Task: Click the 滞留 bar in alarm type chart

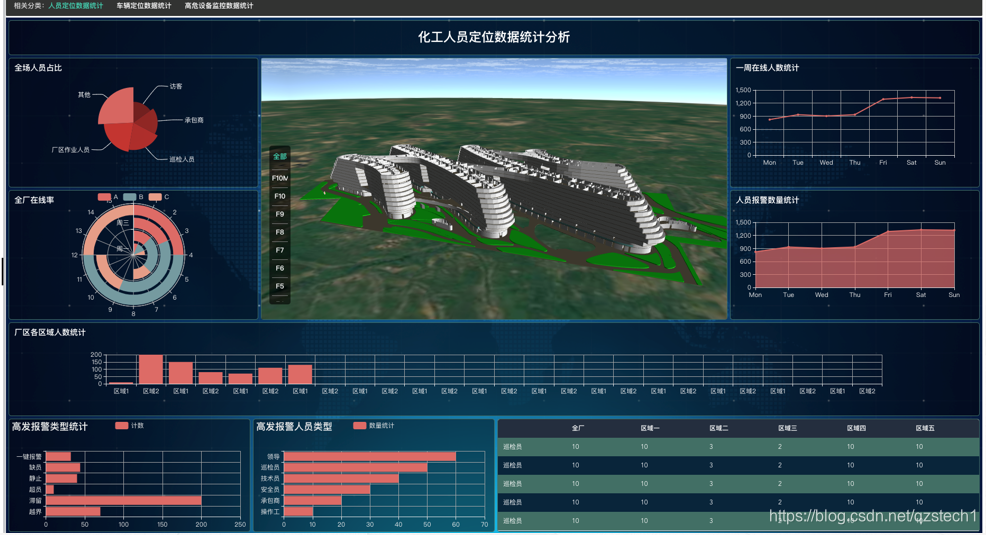Action: click(x=124, y=500)
